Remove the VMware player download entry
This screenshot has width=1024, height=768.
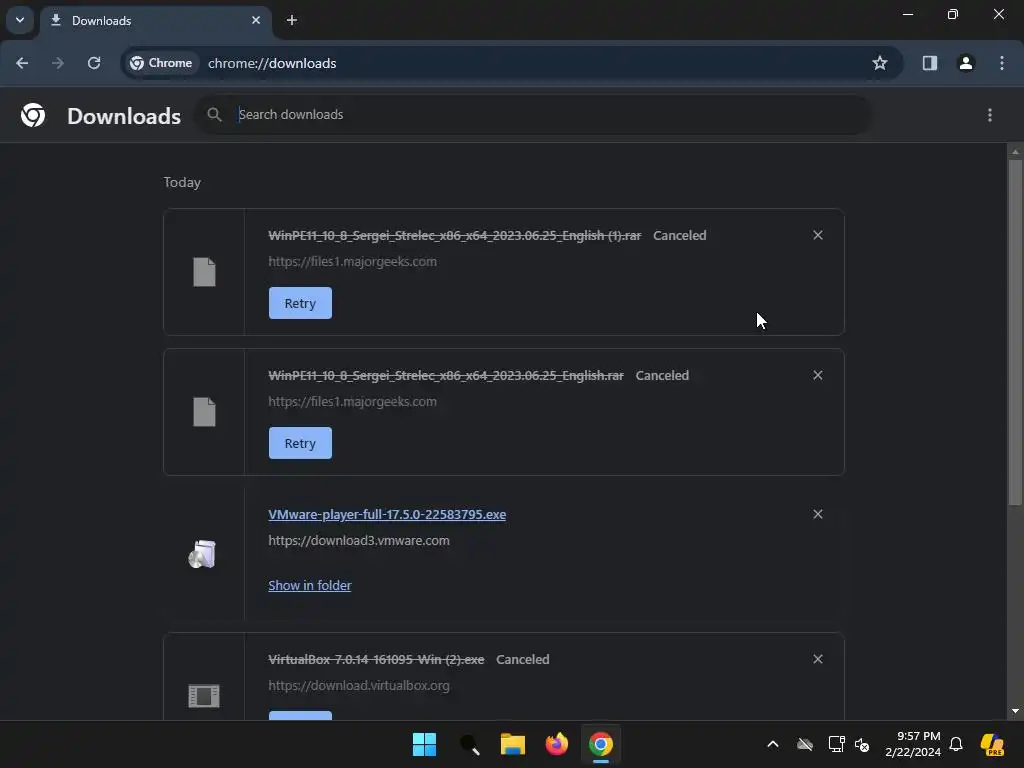[818, 514]
